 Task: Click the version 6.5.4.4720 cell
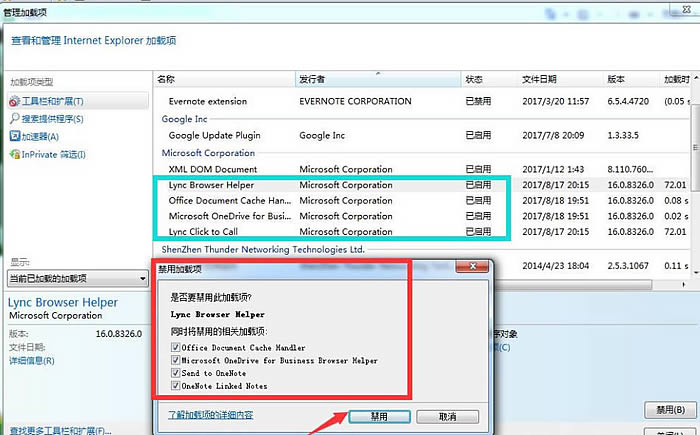(x=628, y=101)
